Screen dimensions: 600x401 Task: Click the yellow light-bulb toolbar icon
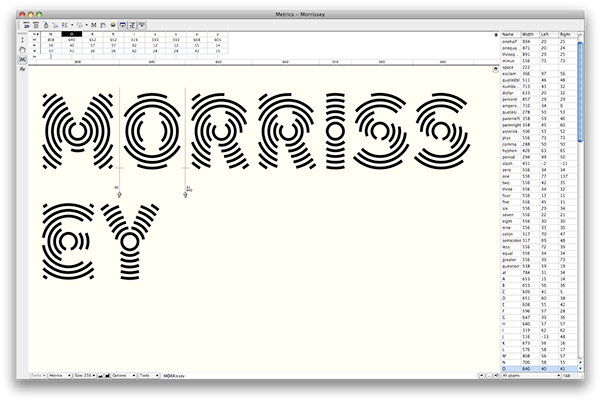(x=113, y=25)
